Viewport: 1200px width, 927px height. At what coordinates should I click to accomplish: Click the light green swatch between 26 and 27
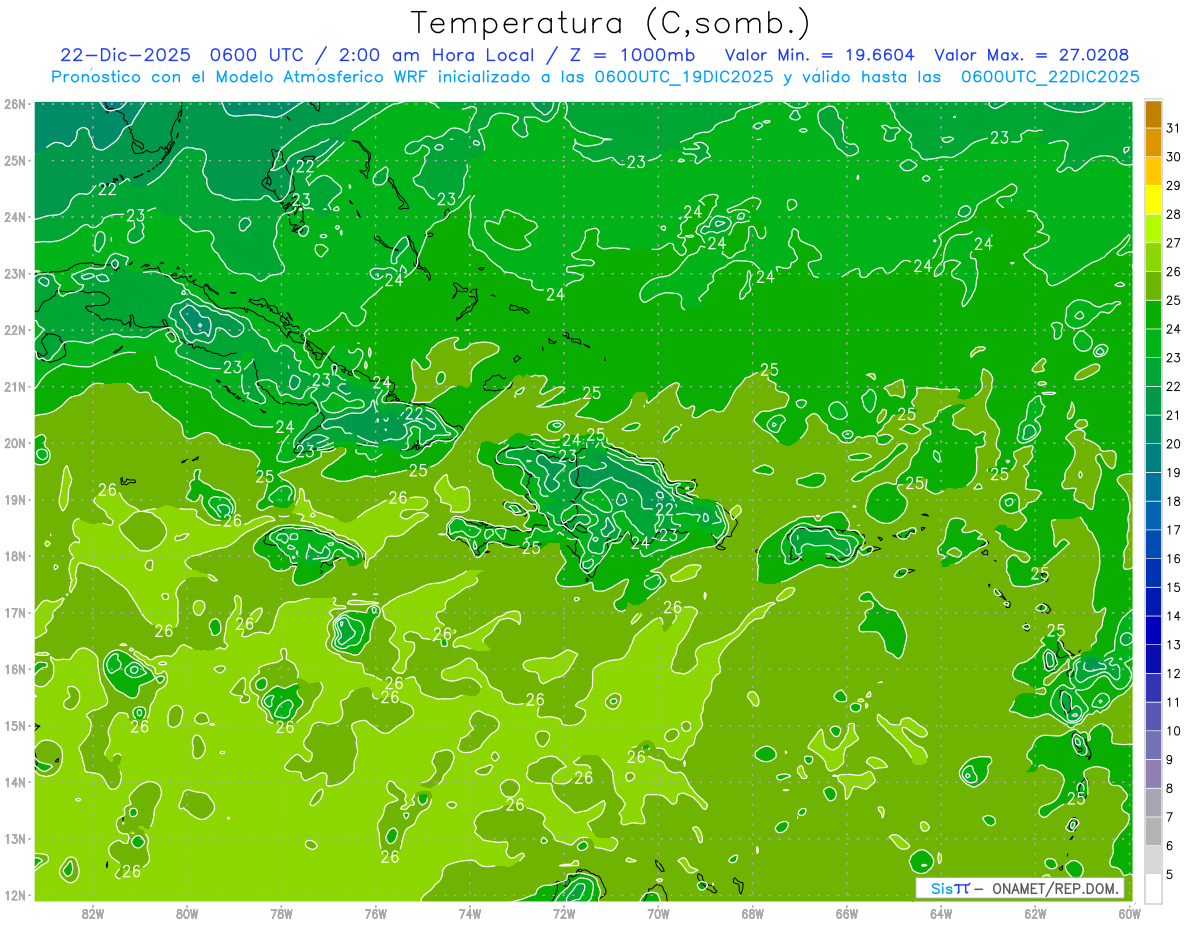(x=1153, y=257)
